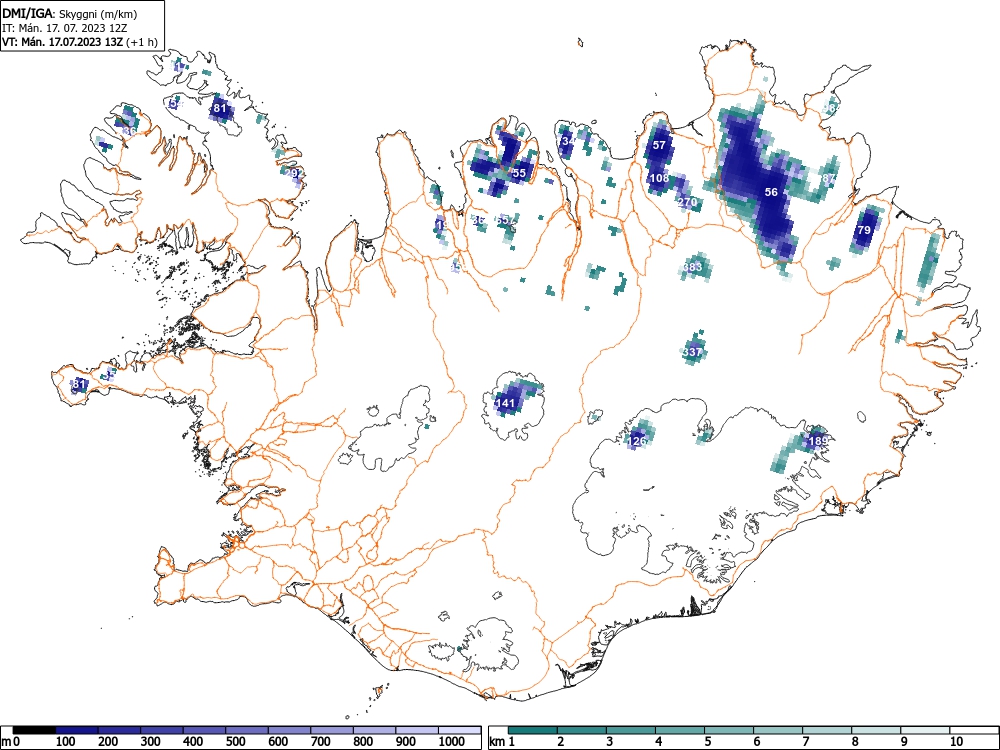Viewport: 1000px width, 750px height.
Task: Click the visibility value 383 on the map
Action: coord(693,267)
